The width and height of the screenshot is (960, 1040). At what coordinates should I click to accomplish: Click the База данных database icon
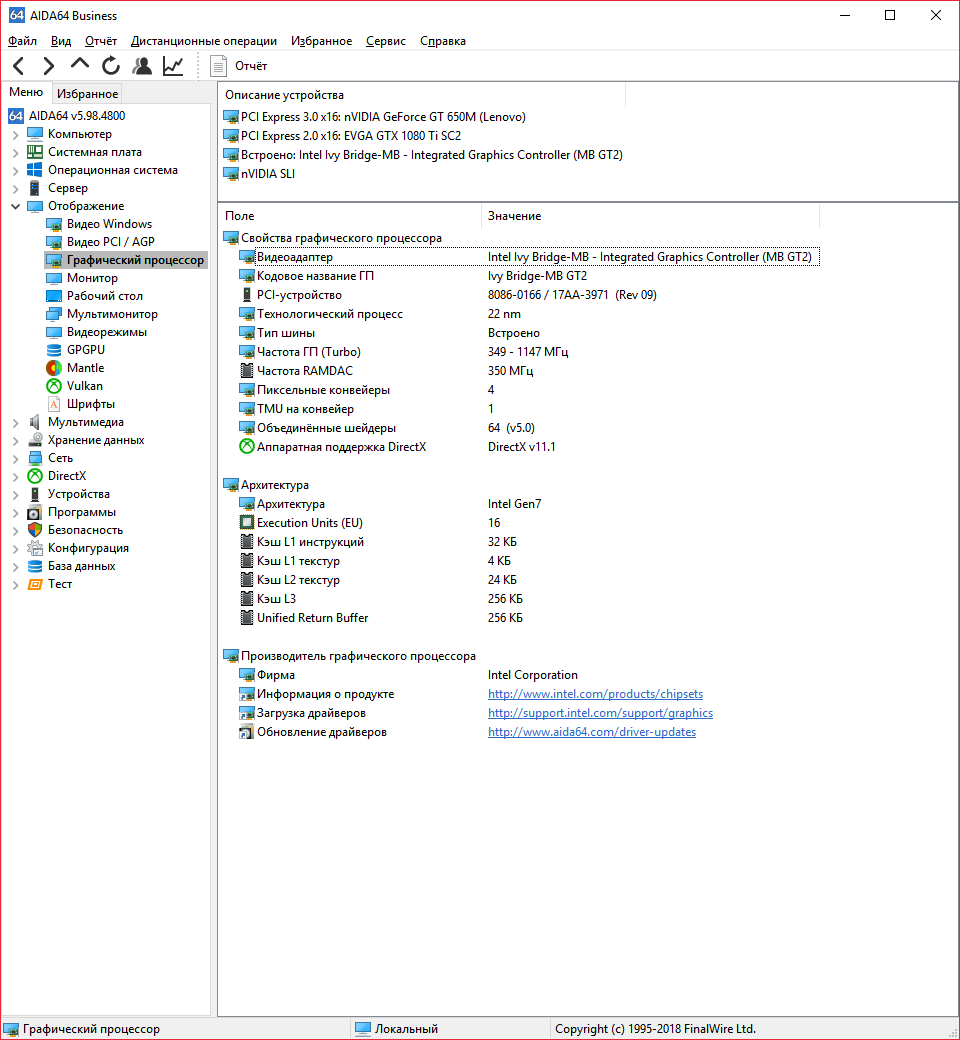(x=35, y=566)
